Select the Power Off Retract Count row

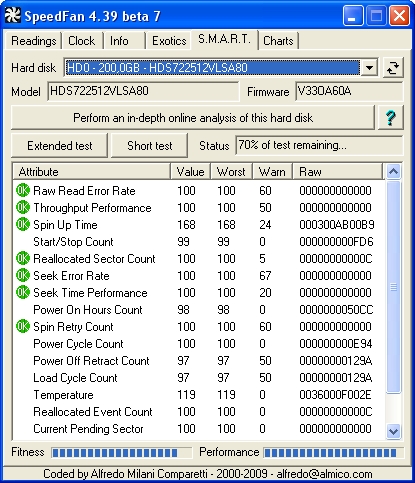199,360
